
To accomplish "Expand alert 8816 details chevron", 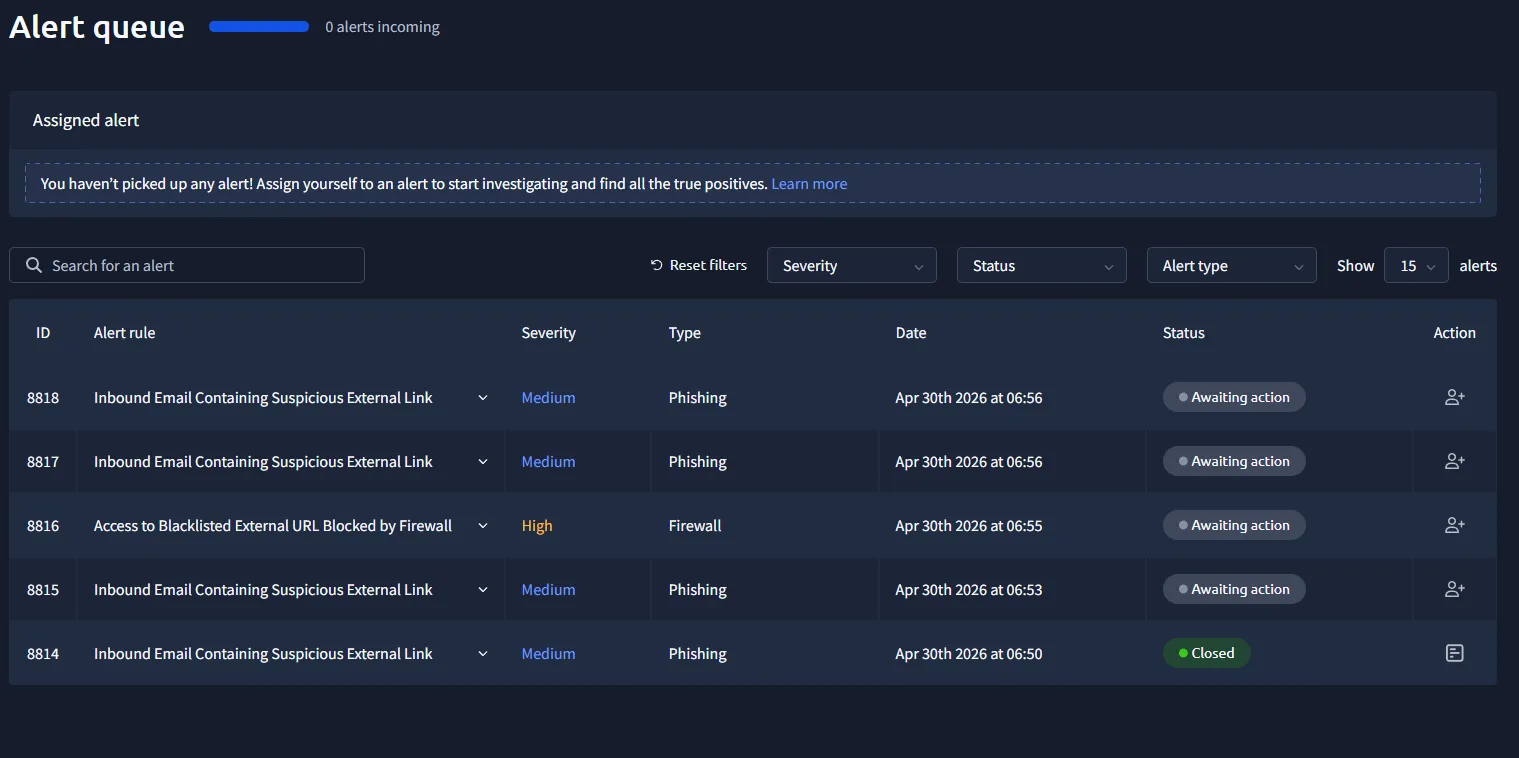I will 483,526.
